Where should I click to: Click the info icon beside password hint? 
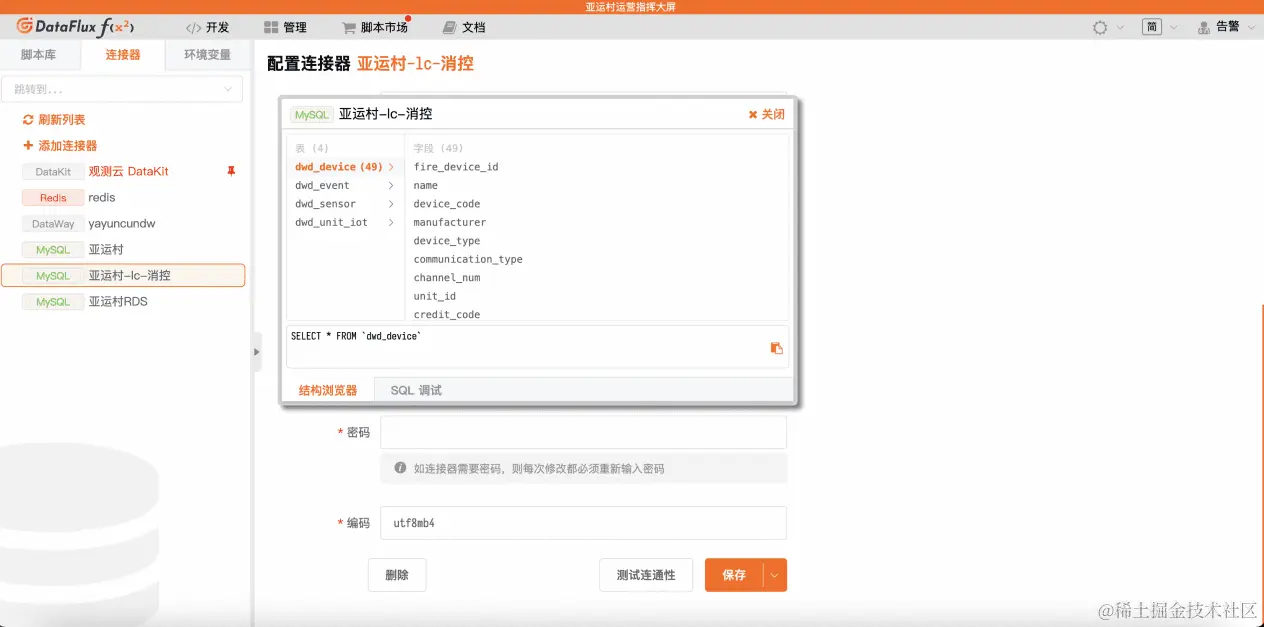pos(400,468)
